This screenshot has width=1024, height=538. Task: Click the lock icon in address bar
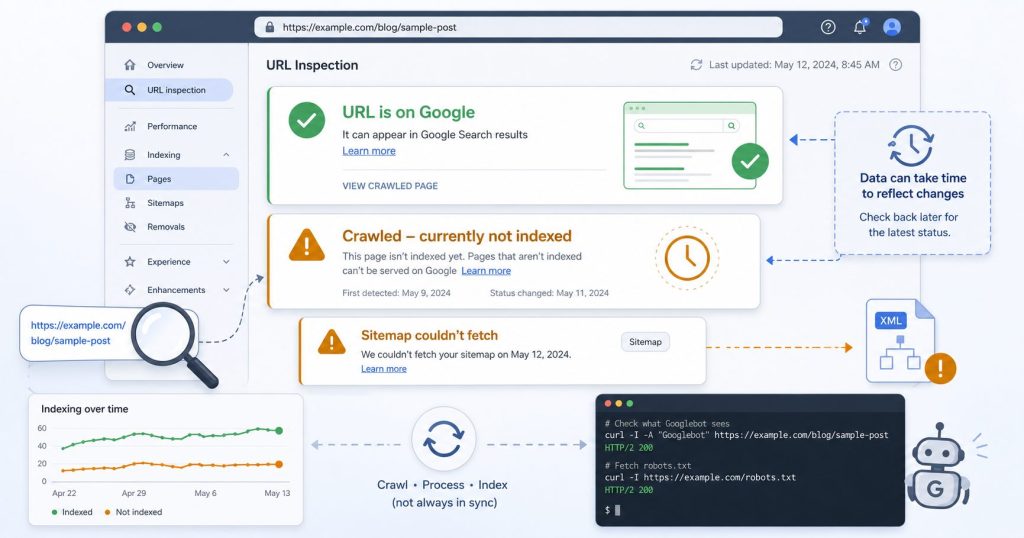pos(270,27)
